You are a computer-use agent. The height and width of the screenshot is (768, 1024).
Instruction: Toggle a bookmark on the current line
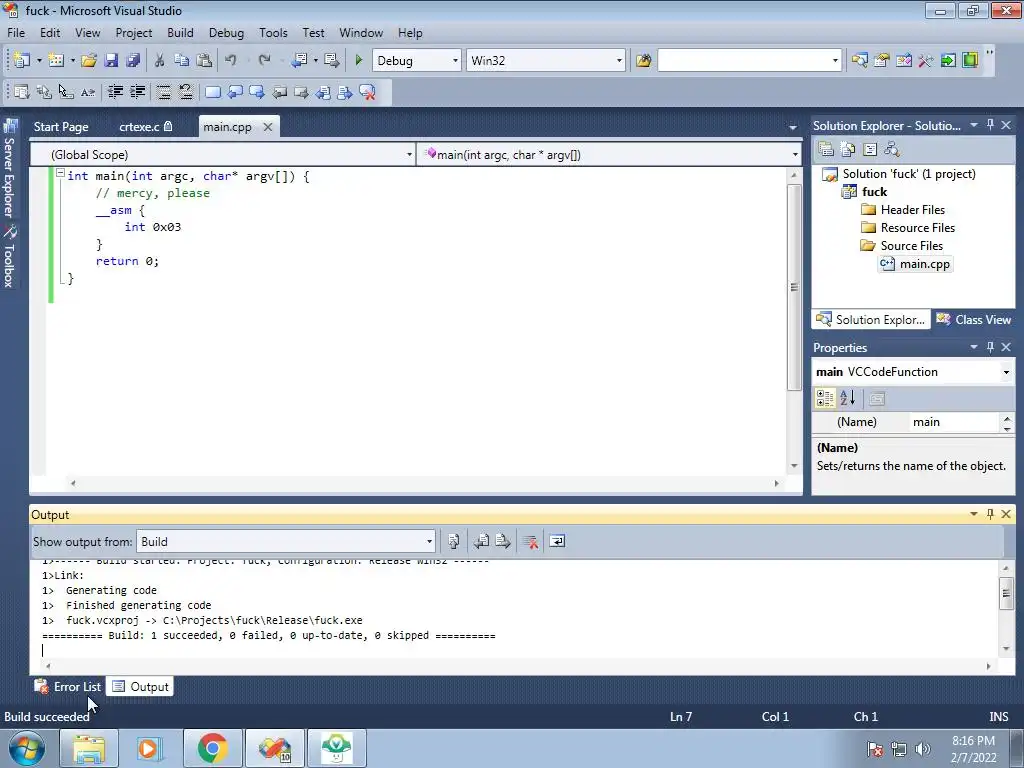[x=213, y=92]
